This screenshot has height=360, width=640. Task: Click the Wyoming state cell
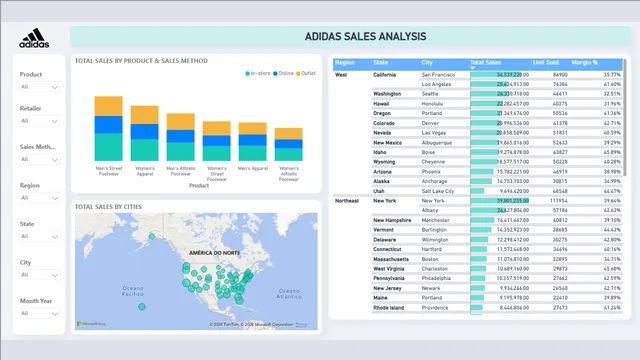[x=384, y=162]
